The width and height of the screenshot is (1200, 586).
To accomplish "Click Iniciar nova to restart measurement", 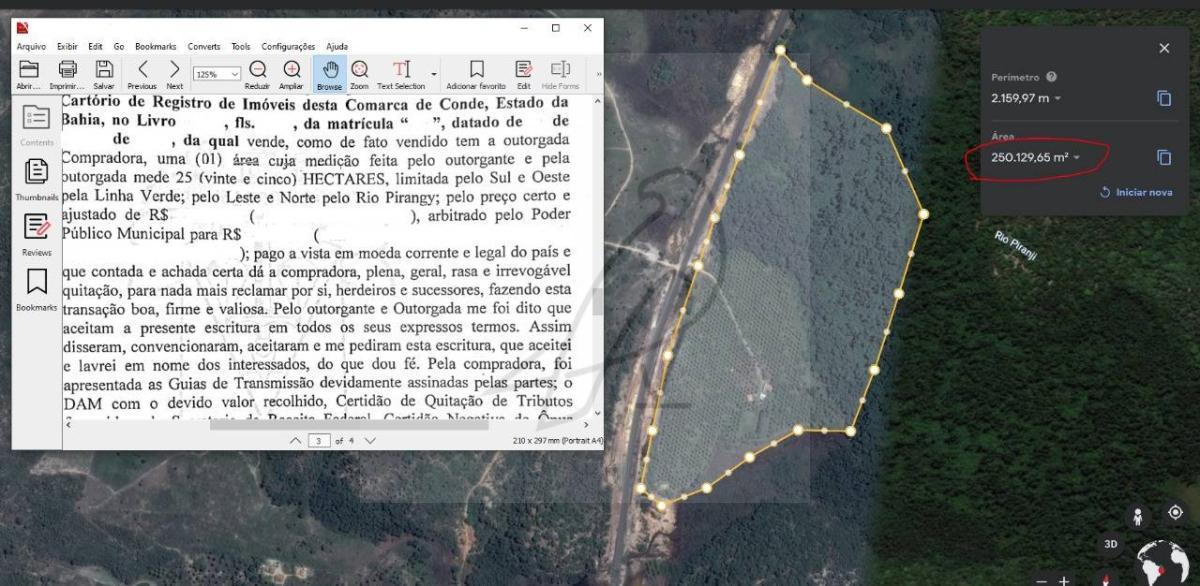I will pyautogui.click(x=1136, y=192).
